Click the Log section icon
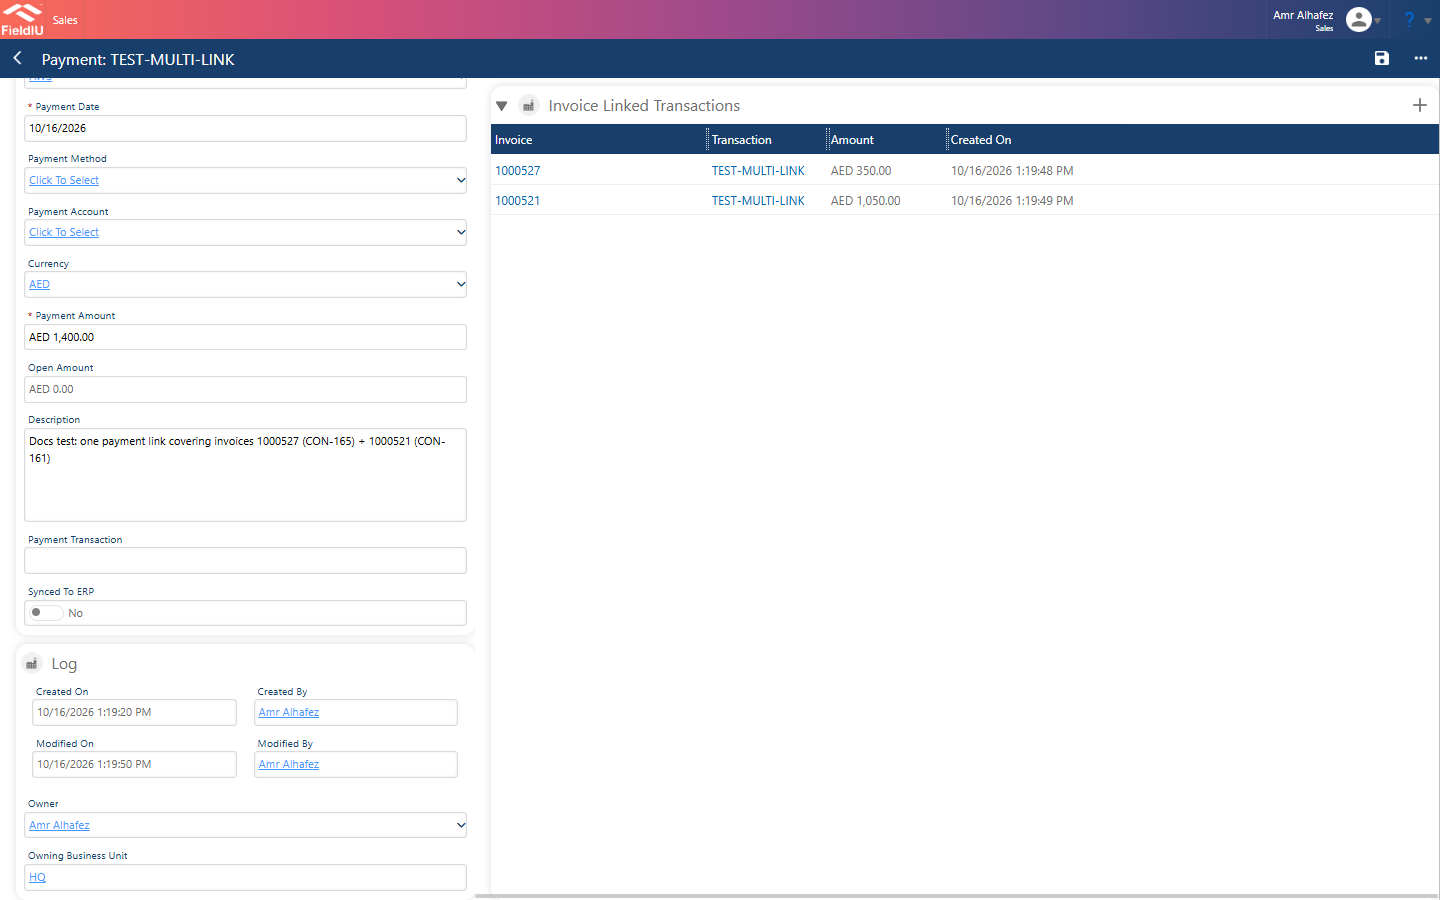Screen dimensions: 1440x900 (32, 663)
